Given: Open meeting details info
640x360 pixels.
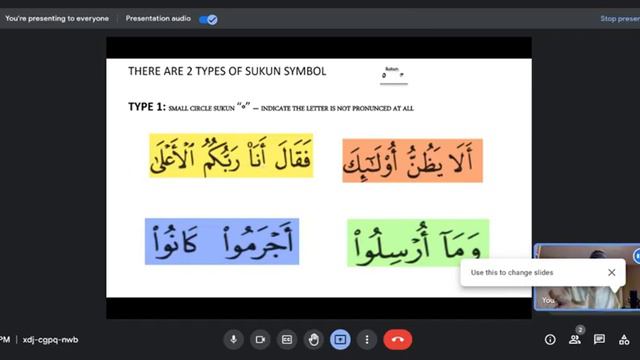Looking at the screenshot, I should (550, 340).
